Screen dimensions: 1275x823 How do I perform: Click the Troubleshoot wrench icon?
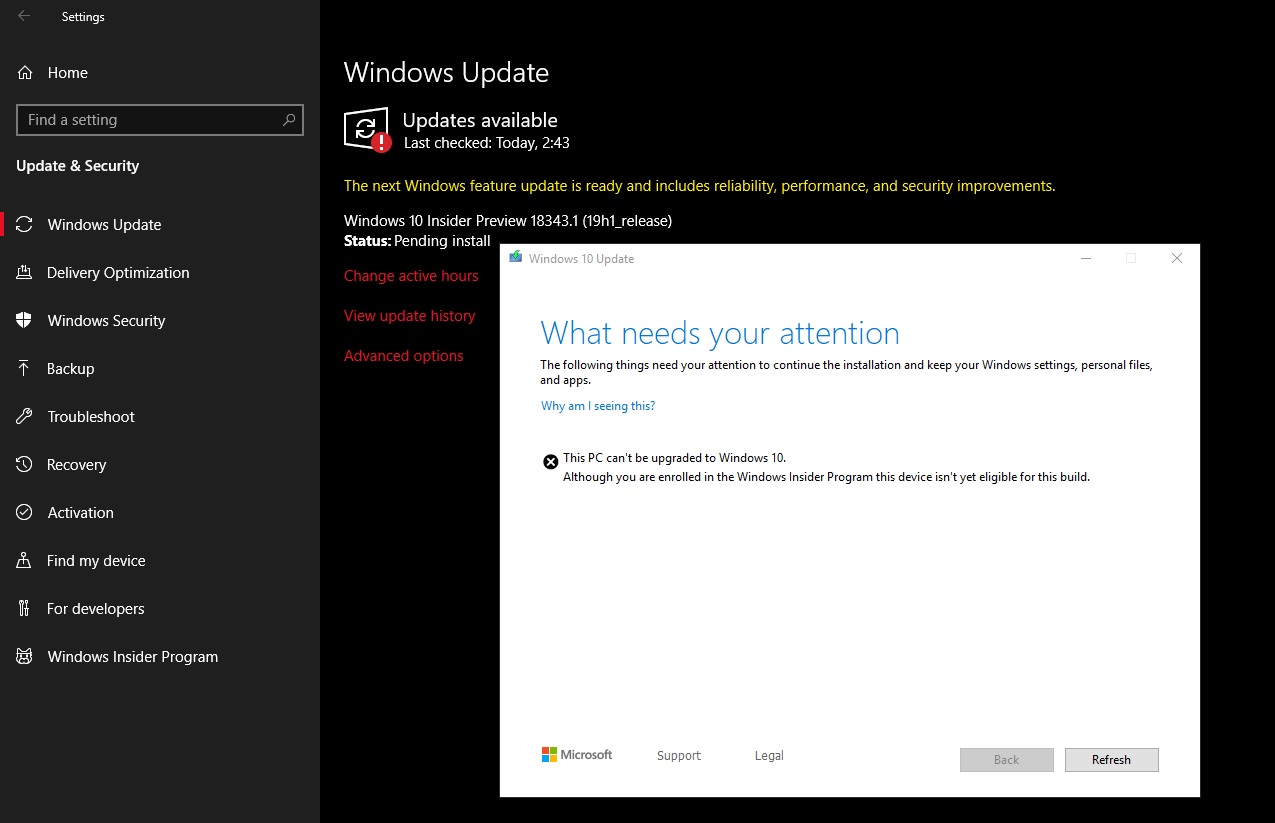pos(25,417)
